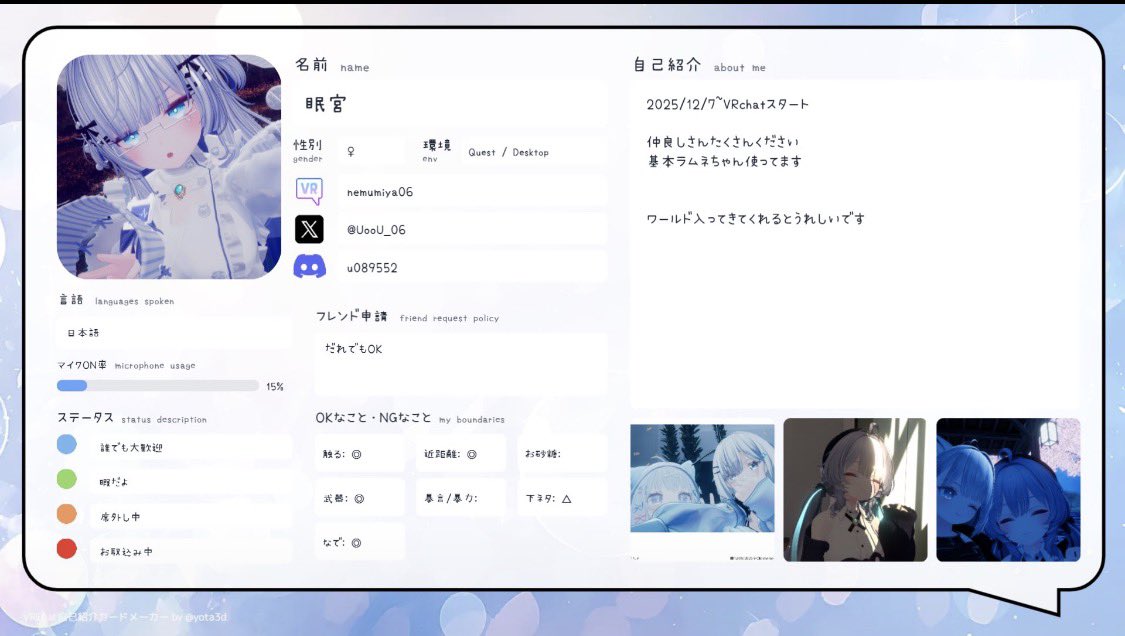The image size is (1125, 636).
Task: Click the double-circle mark beside 近距離
Action: [x=472, y=454]
